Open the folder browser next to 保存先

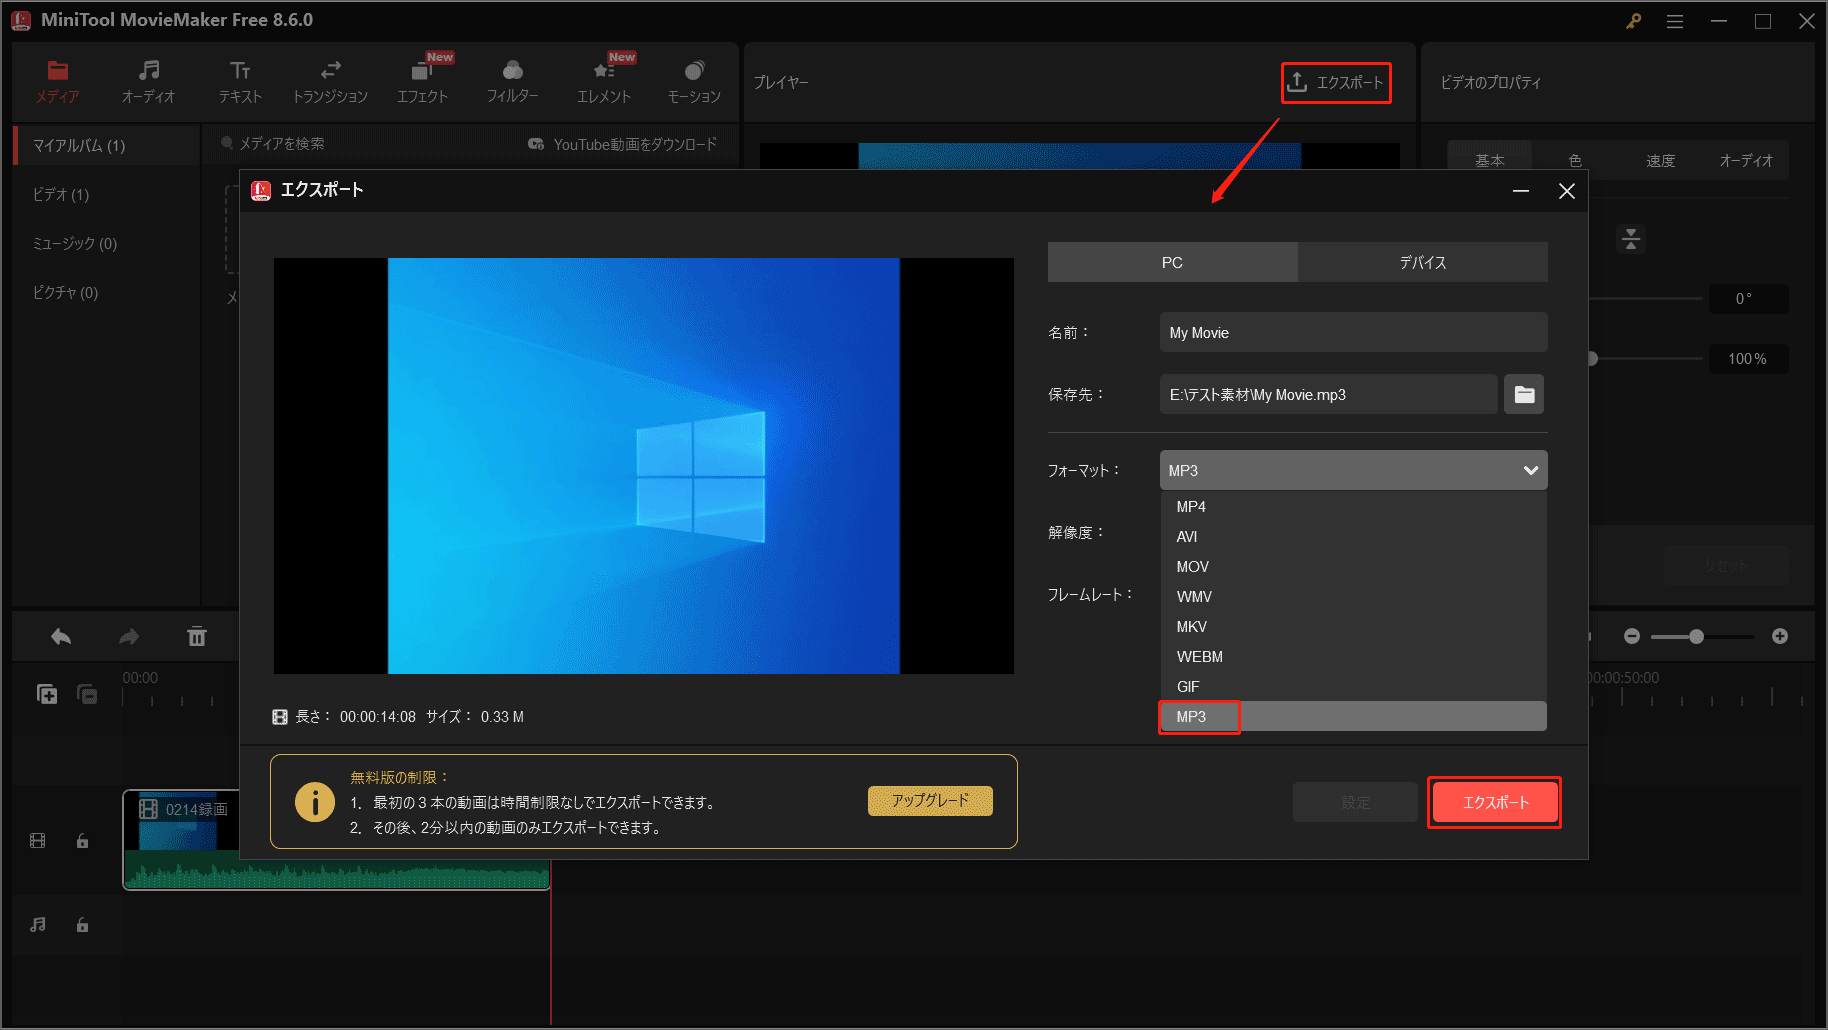(x=1523, y=394)
